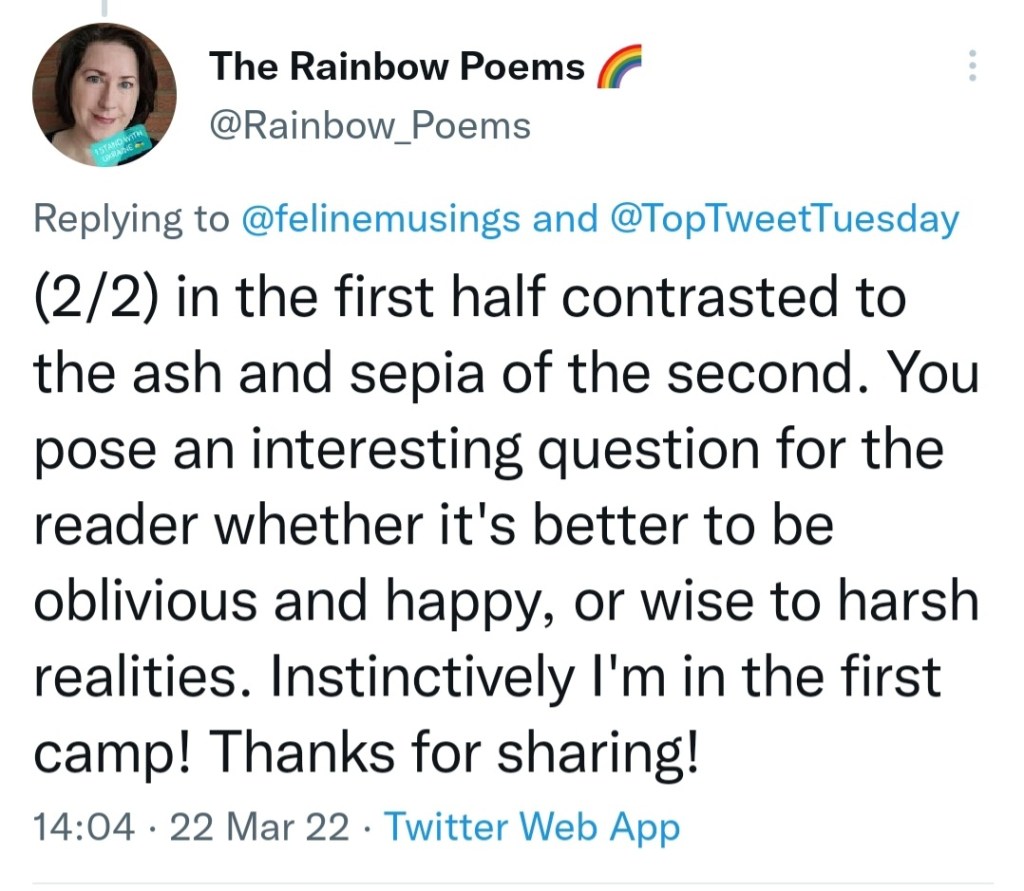This screenshot has width=1024, height=891.
Task: Open the @Rainbow_Poems handle
Action: pyautogui.click(x=370, y=126)
